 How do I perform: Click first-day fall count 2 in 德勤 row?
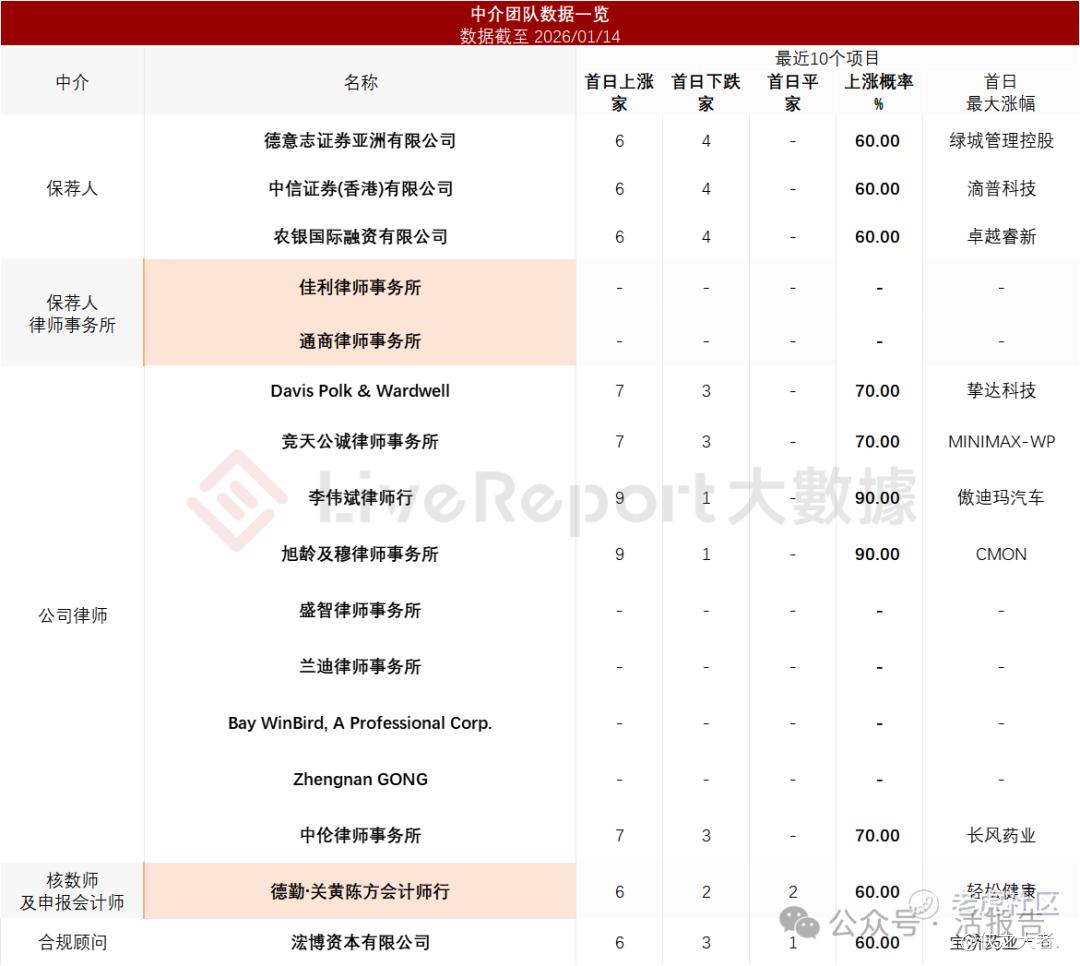coord(706,892)
